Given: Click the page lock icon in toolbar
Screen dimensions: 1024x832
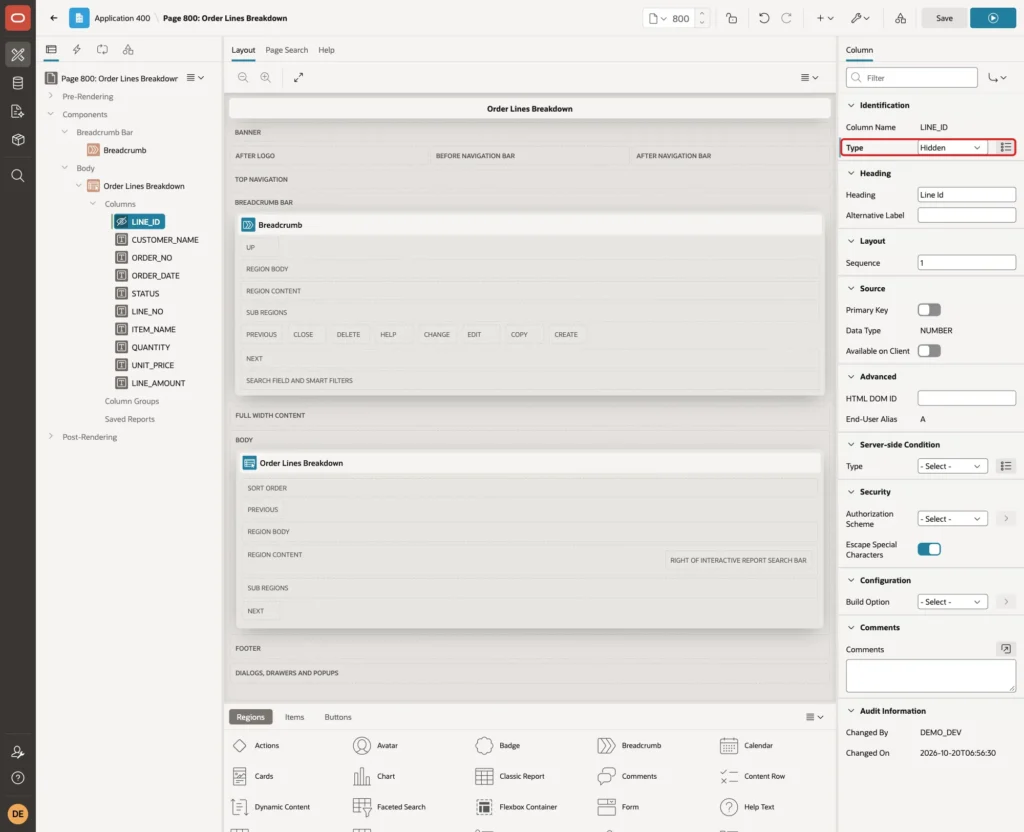Looking at the screenshot, I should click(x=731, y=18).
